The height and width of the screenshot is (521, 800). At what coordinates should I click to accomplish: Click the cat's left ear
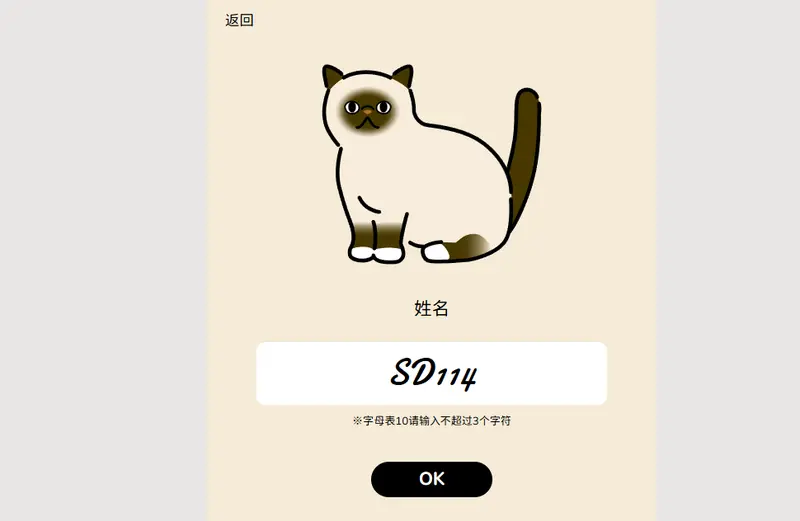(x=332, y=77)
